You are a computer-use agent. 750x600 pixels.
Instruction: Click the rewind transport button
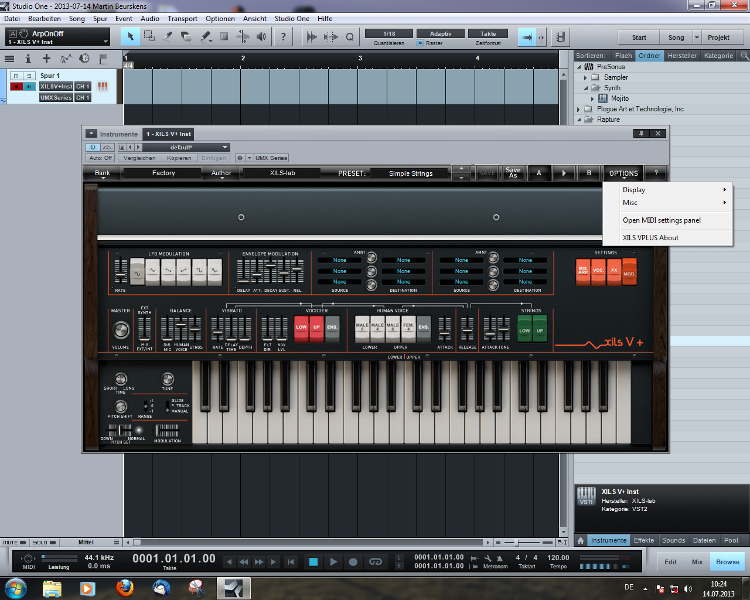(244, 562)
